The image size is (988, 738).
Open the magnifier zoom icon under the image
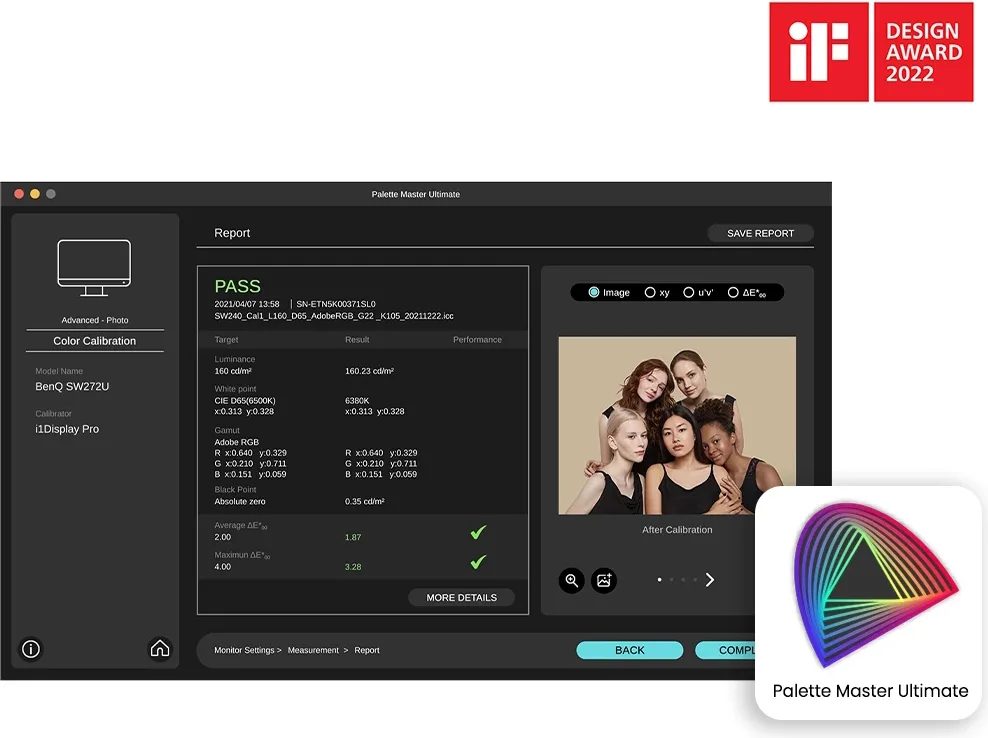[572, 580]
